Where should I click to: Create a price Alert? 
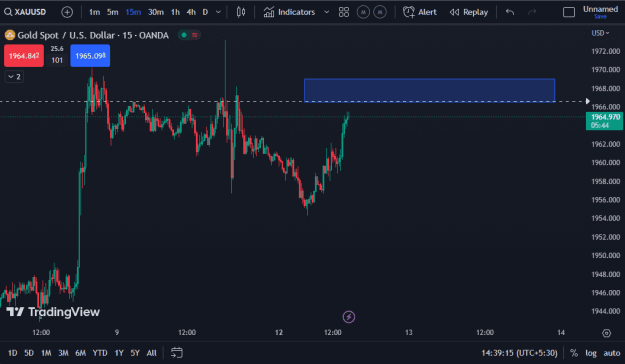pyautogui.click(x=420, y=12)
